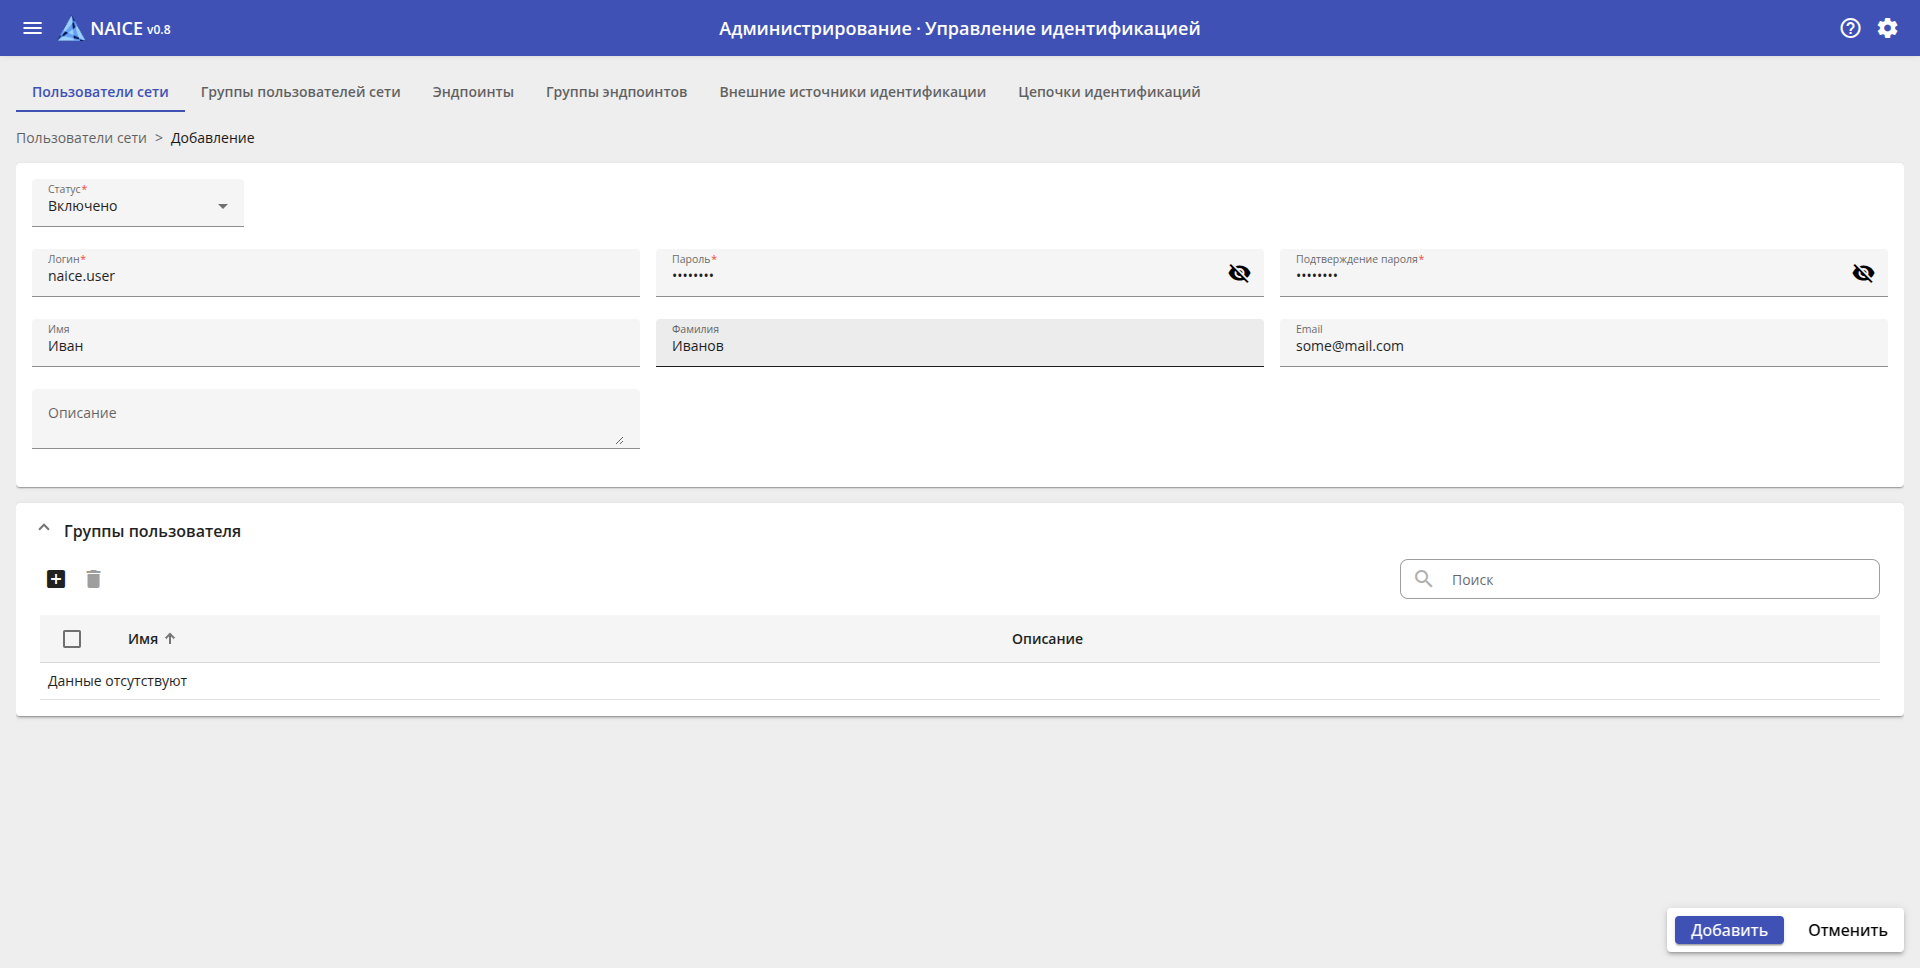Check the select-all groups checkbox

click(x=72, y=639)
